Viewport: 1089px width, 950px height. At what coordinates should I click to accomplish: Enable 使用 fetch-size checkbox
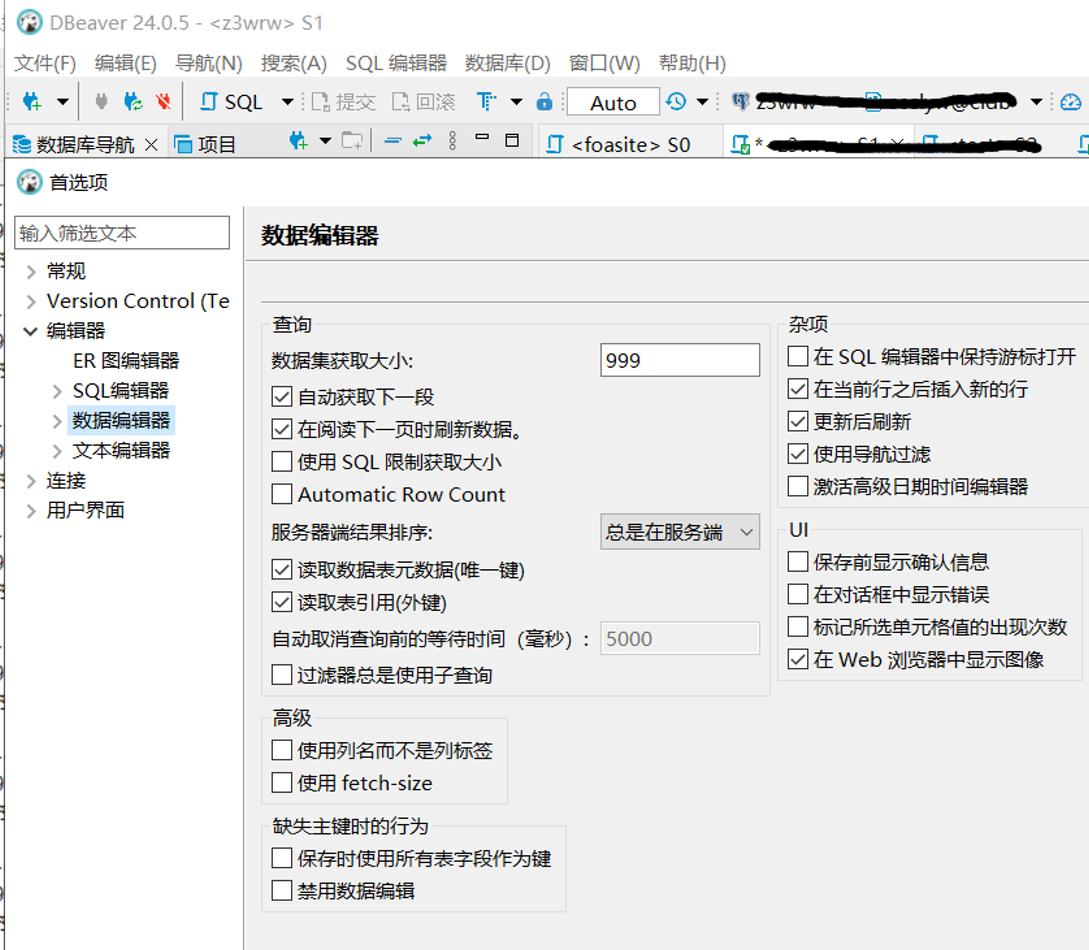tap(281, 783)
